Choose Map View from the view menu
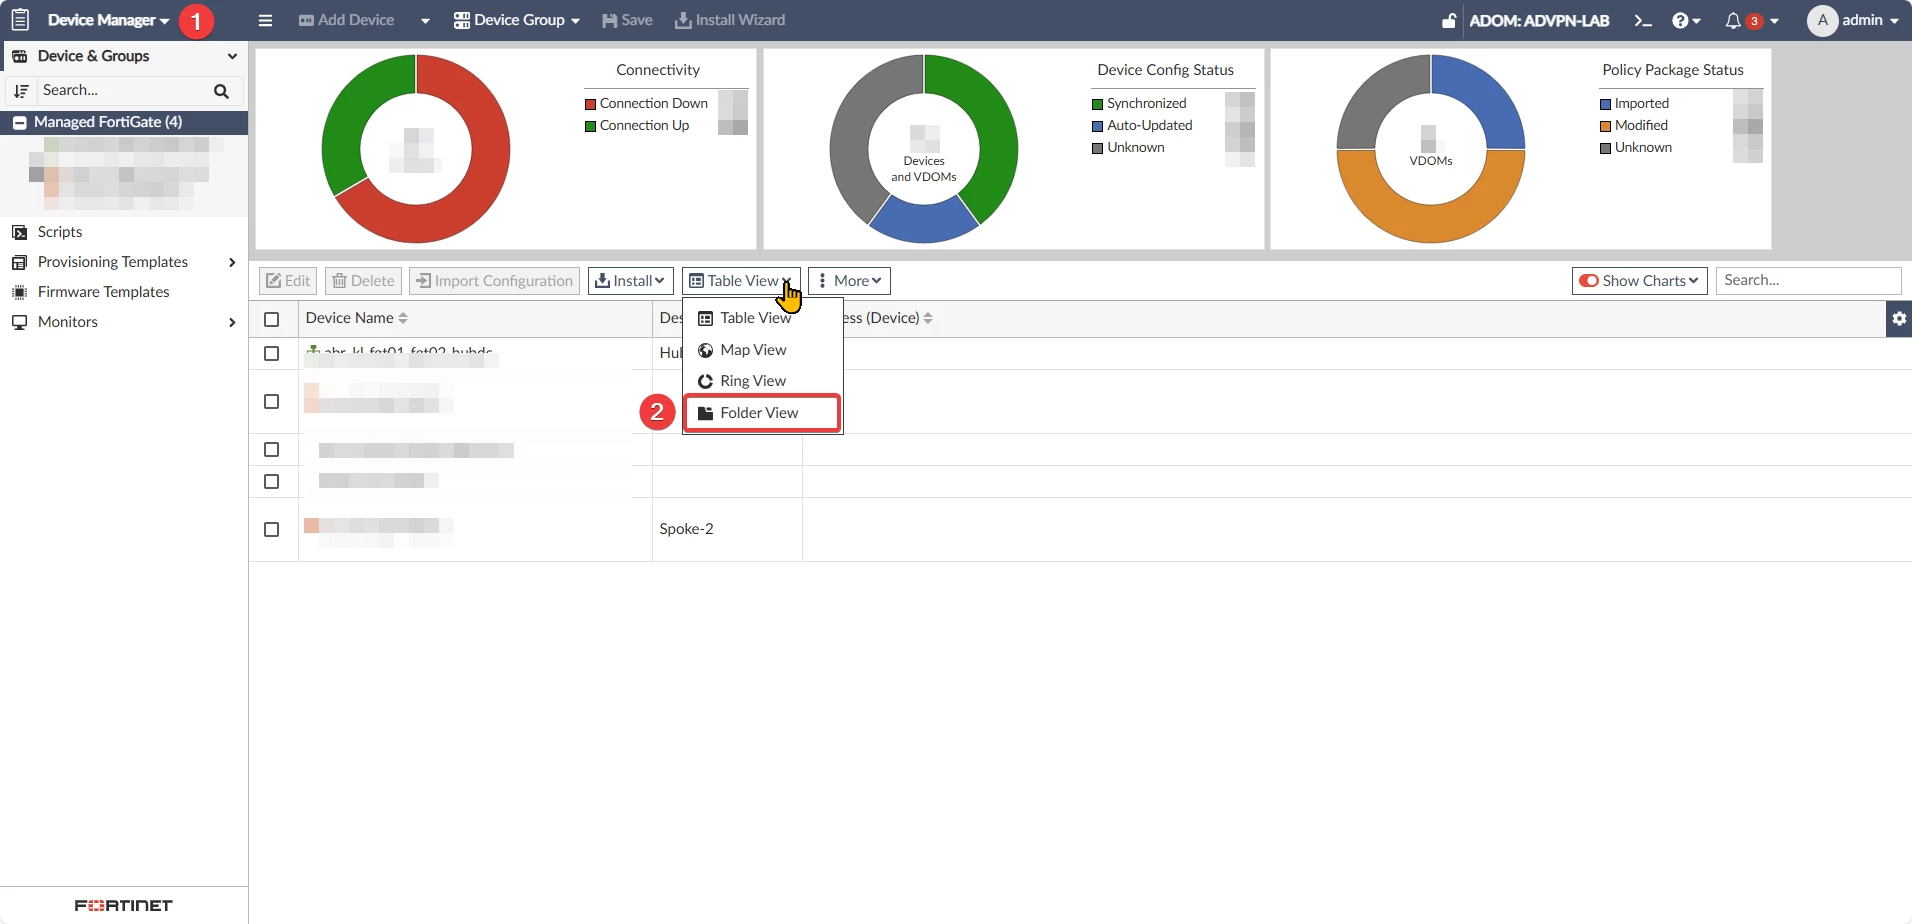 763,350
